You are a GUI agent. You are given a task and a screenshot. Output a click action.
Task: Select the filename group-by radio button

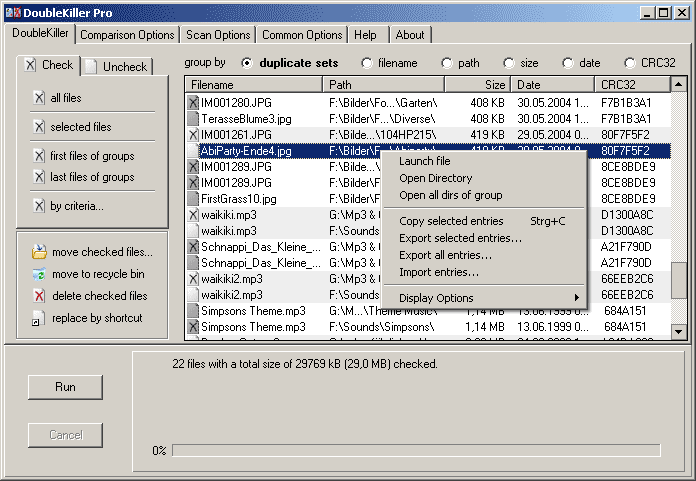367,63
